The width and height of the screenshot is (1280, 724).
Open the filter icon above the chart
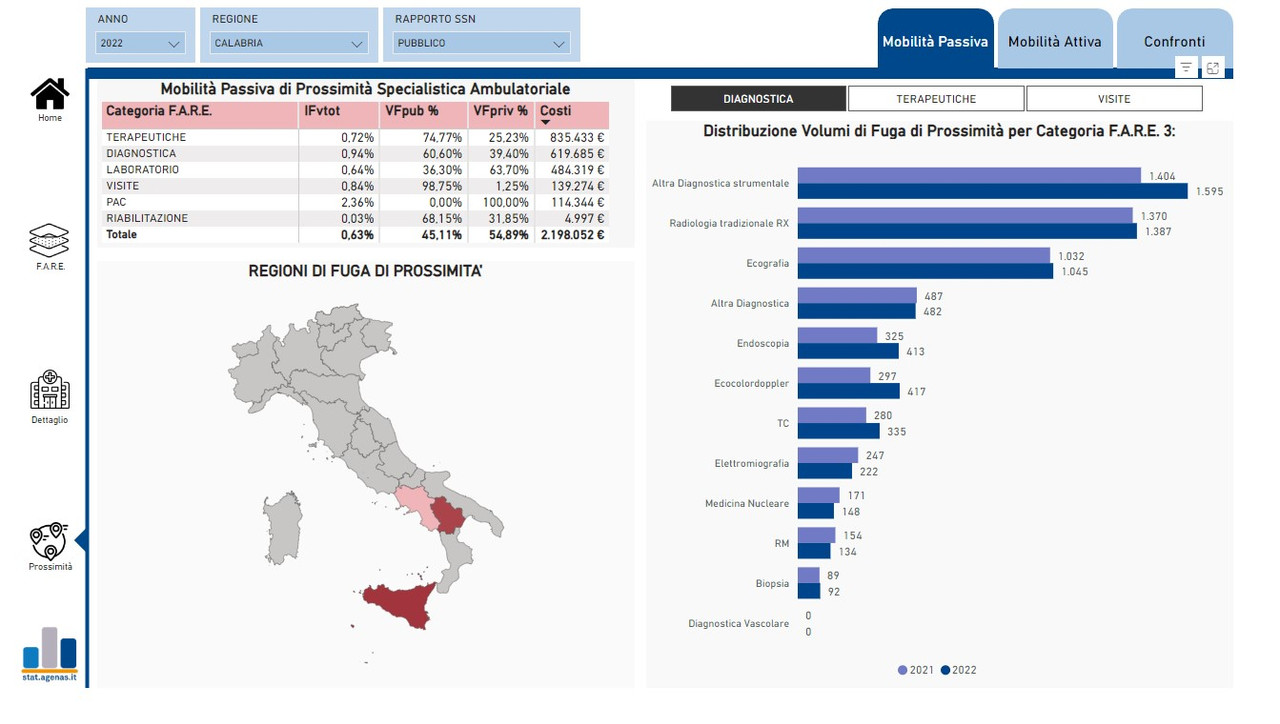(1186, 67)
